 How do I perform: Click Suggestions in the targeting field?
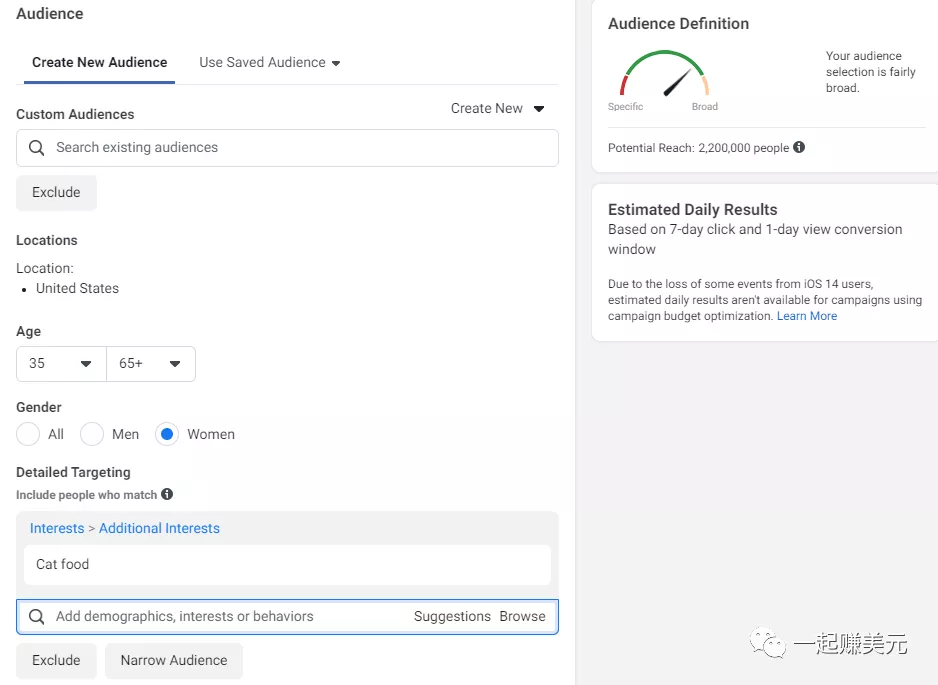coord(452,617)
